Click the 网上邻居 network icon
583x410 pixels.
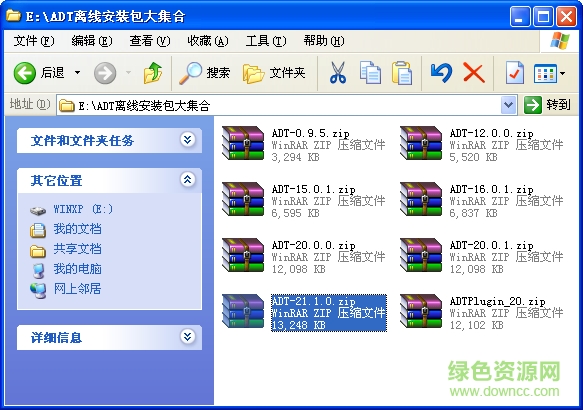coord(38,291)
